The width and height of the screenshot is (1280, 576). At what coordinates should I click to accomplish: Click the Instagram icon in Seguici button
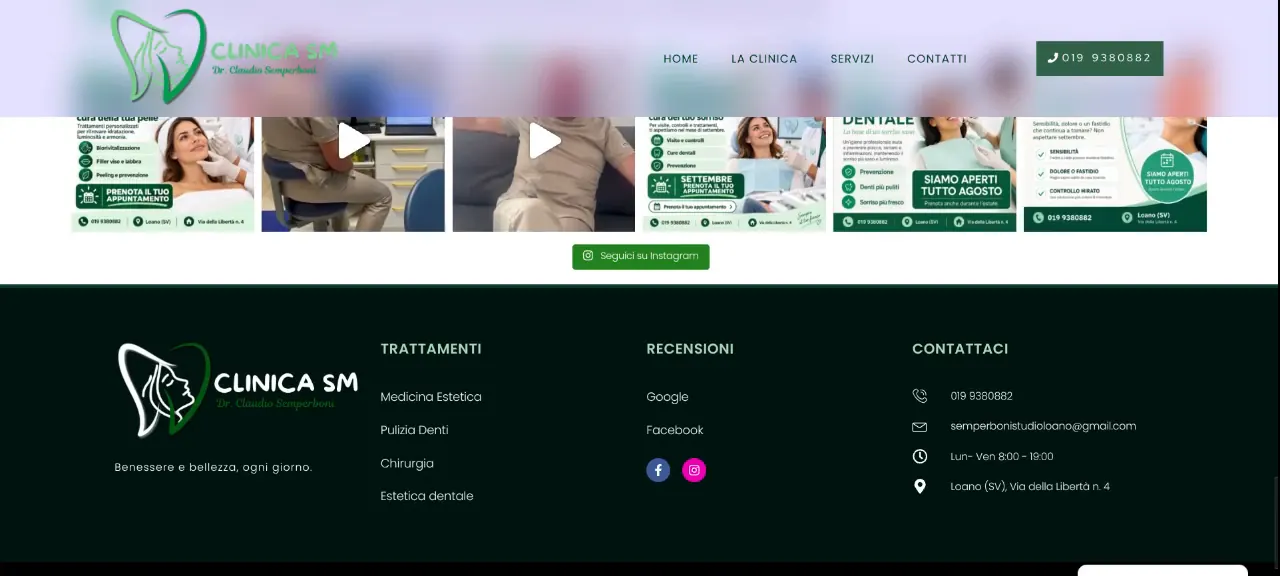[588, 256]
